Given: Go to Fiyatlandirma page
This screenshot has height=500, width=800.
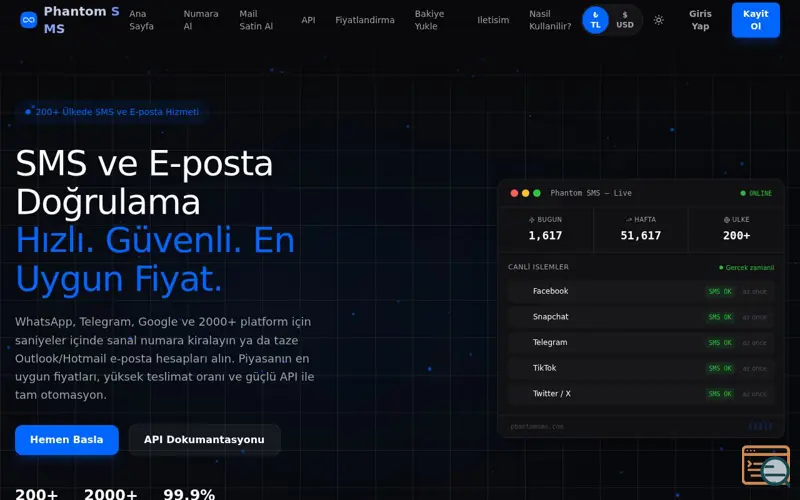Looking at the screenshot, I should pyautogui.click(x=365, y=20).
